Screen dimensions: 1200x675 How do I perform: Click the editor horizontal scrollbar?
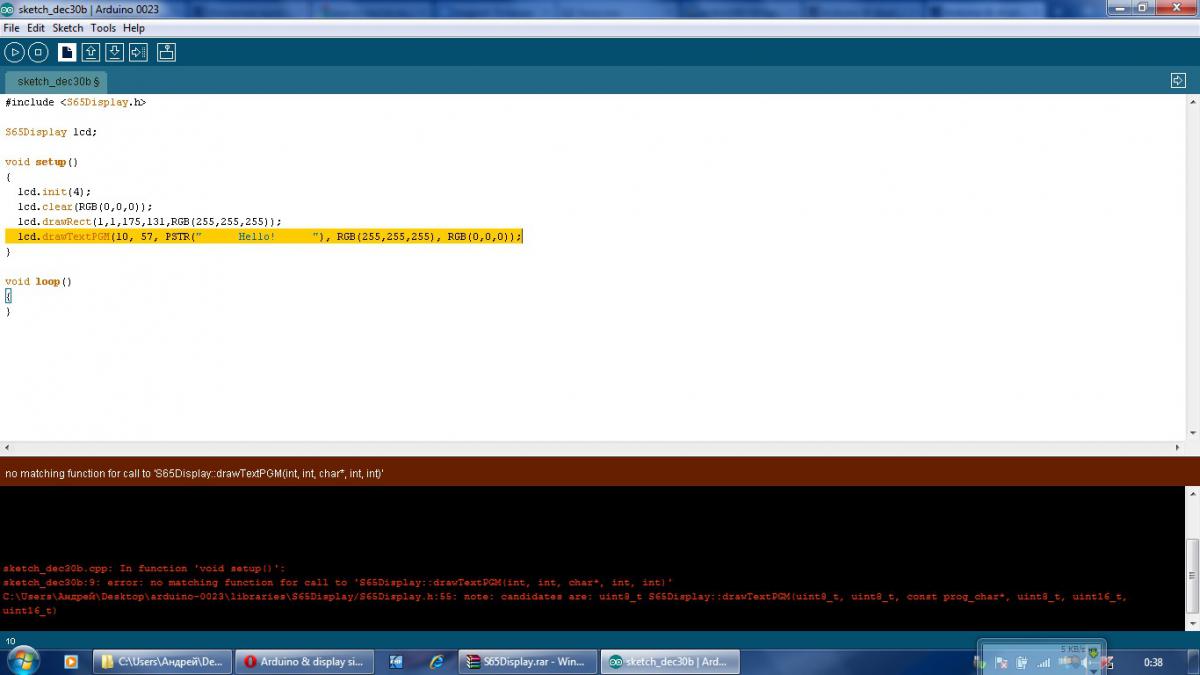(x=600, y=448)
